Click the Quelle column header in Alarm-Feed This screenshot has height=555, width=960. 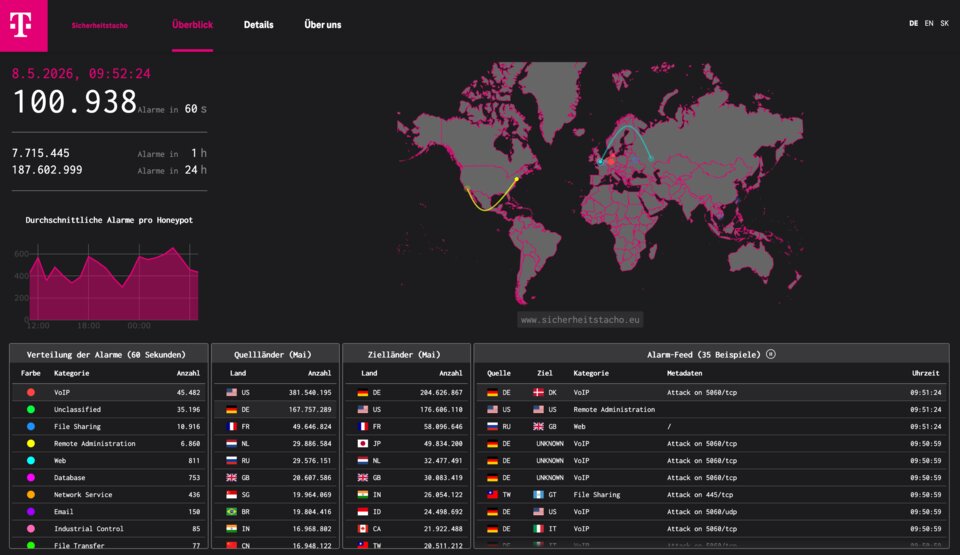(498, 373)
